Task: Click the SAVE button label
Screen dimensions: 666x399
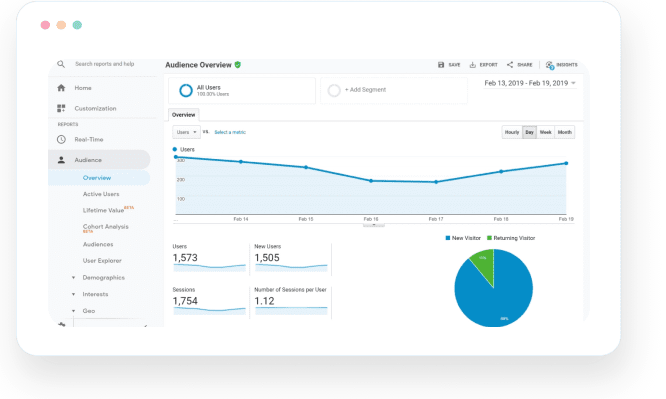Action: (454, 65)
